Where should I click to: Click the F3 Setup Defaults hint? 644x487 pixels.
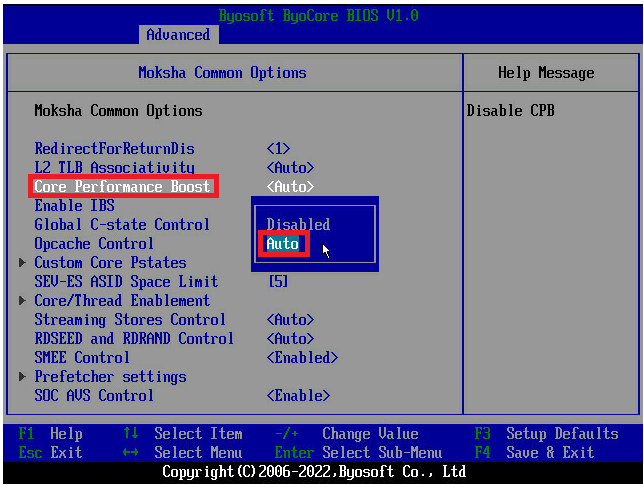point(547,434)
